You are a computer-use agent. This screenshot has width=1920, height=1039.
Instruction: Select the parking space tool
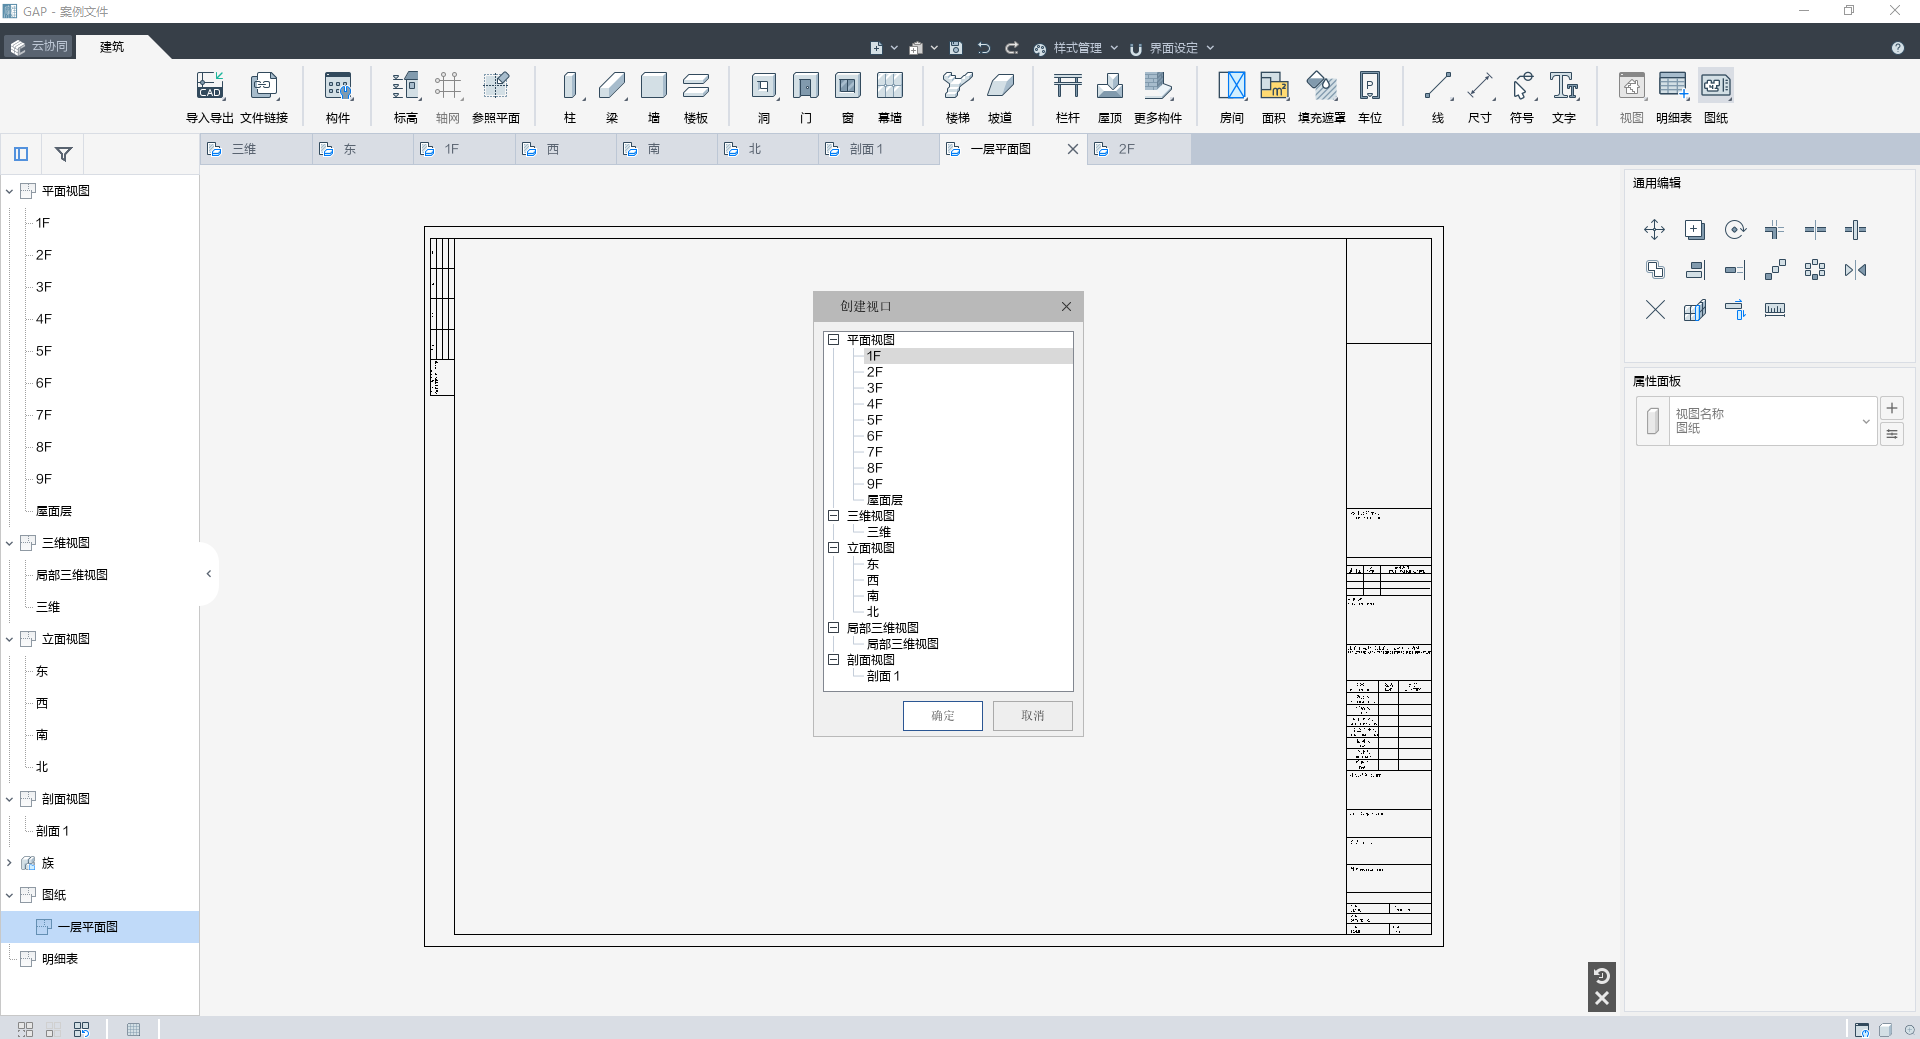click(1370, 97)
